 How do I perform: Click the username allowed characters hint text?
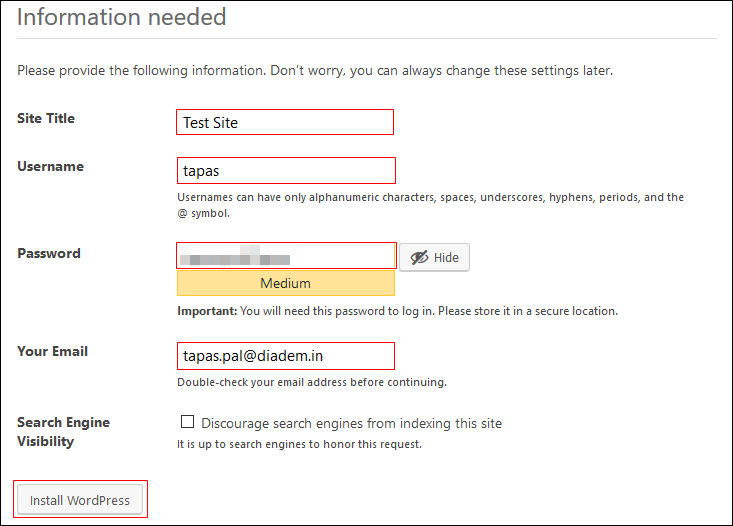(x=430, y=205)
